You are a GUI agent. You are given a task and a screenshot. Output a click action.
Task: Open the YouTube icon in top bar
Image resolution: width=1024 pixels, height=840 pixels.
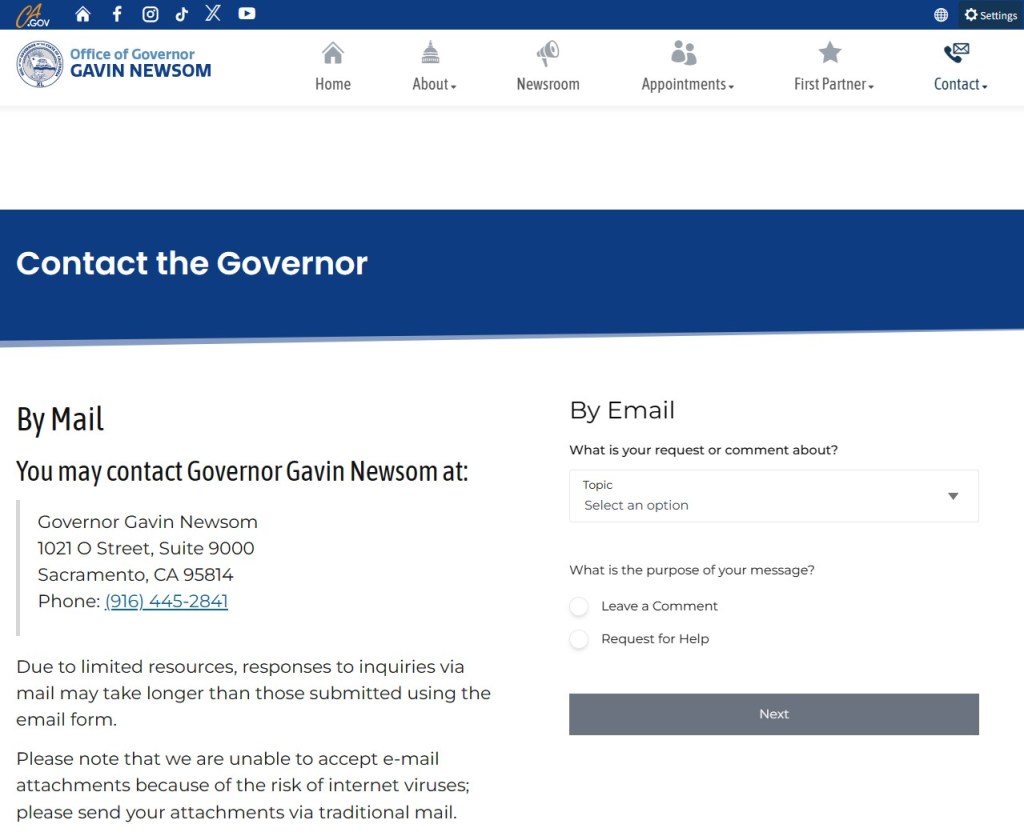[247, 14]
